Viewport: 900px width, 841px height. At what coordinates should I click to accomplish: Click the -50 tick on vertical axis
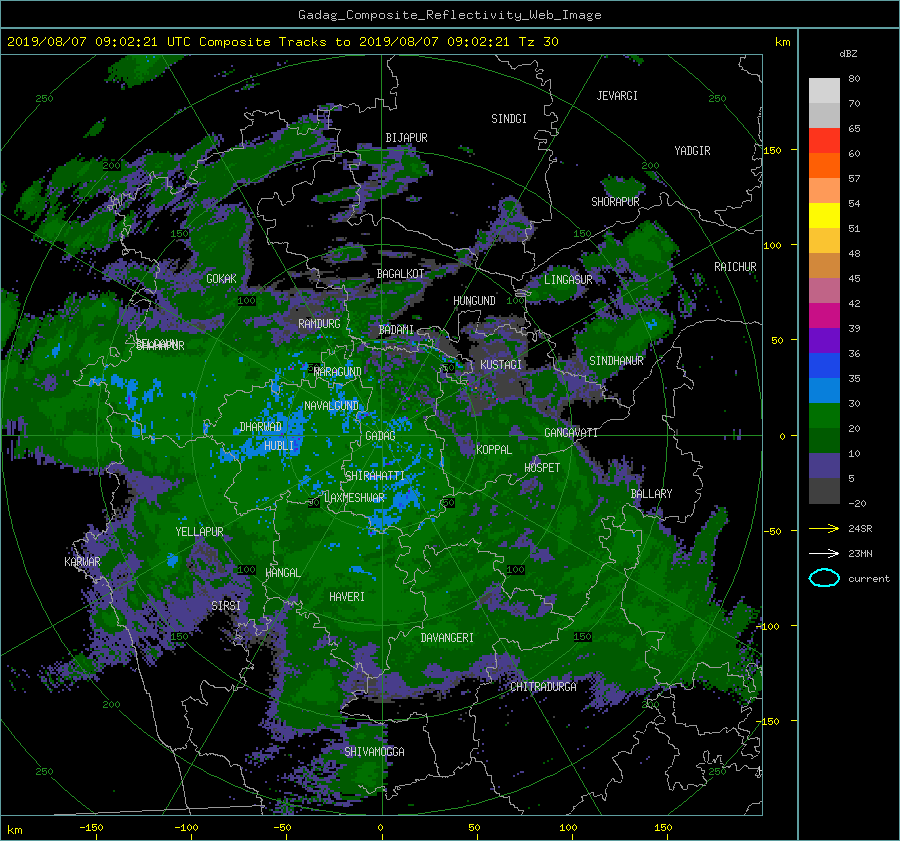pos(775,531)
